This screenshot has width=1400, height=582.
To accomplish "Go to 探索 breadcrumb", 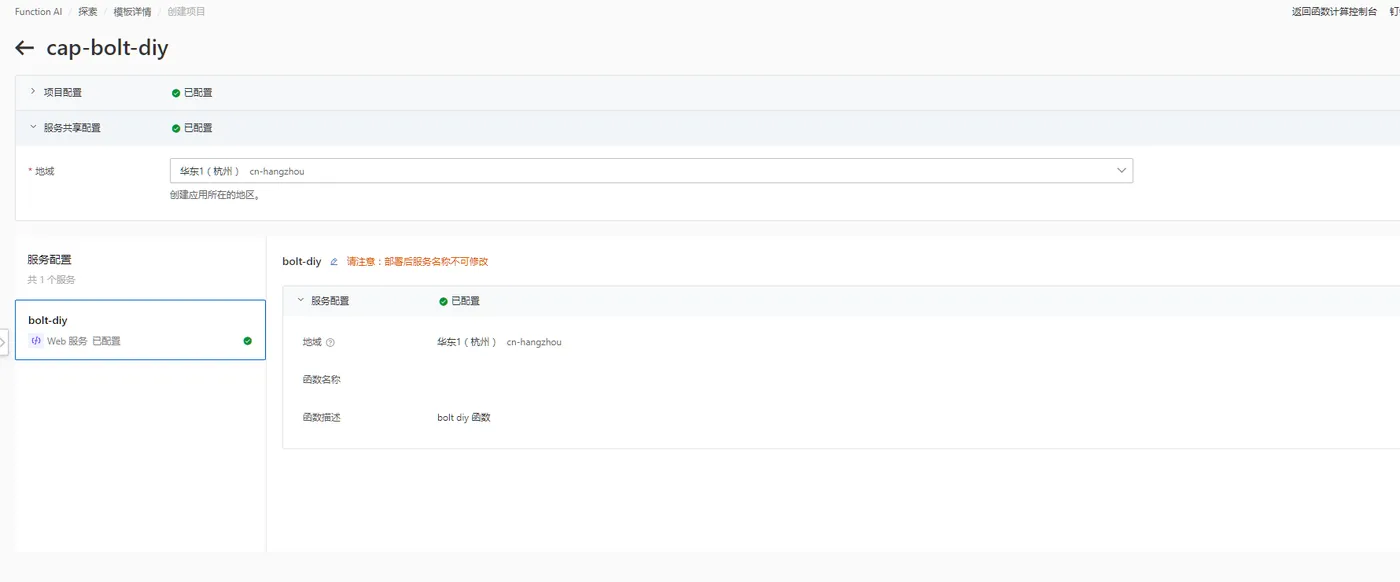I will 88,12.
